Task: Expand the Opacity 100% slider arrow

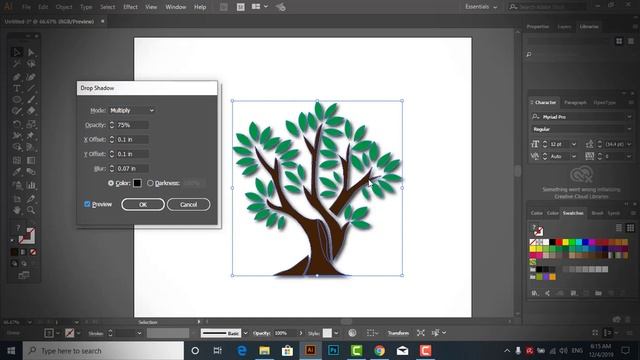Action: [x=301, y=333]
